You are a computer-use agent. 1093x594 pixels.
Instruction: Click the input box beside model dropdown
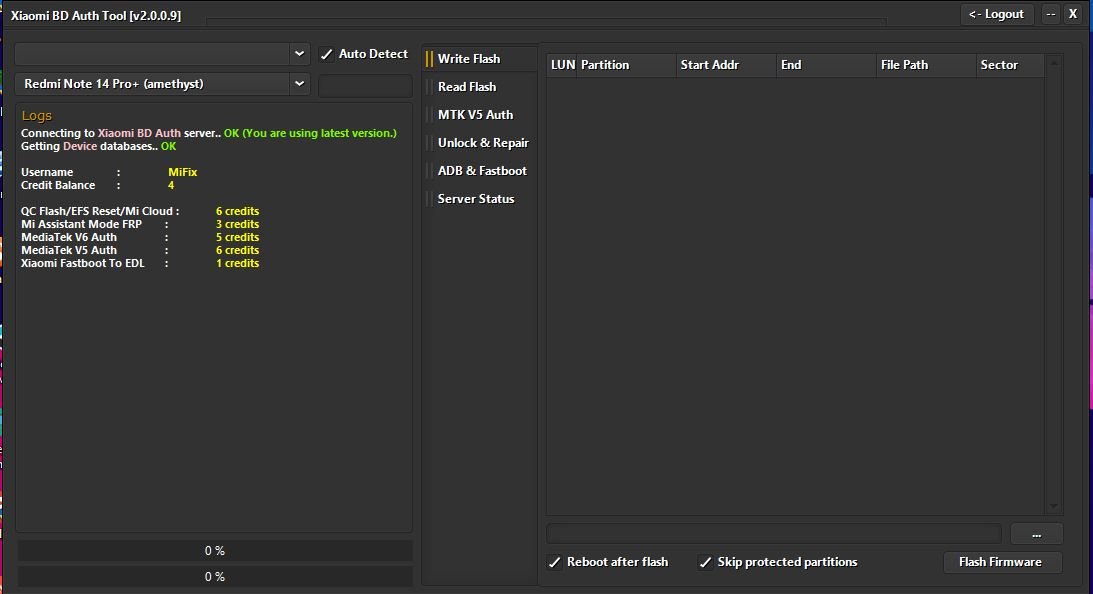(365, 86)
